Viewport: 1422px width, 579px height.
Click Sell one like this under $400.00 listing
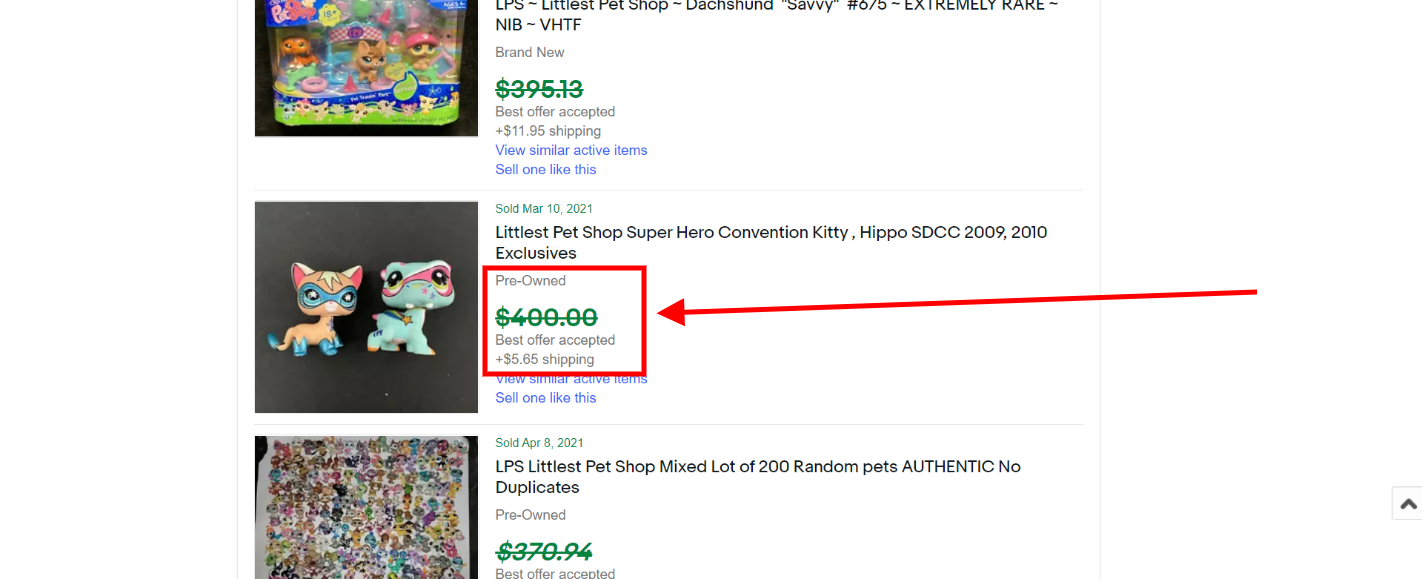tap(545, 397)
